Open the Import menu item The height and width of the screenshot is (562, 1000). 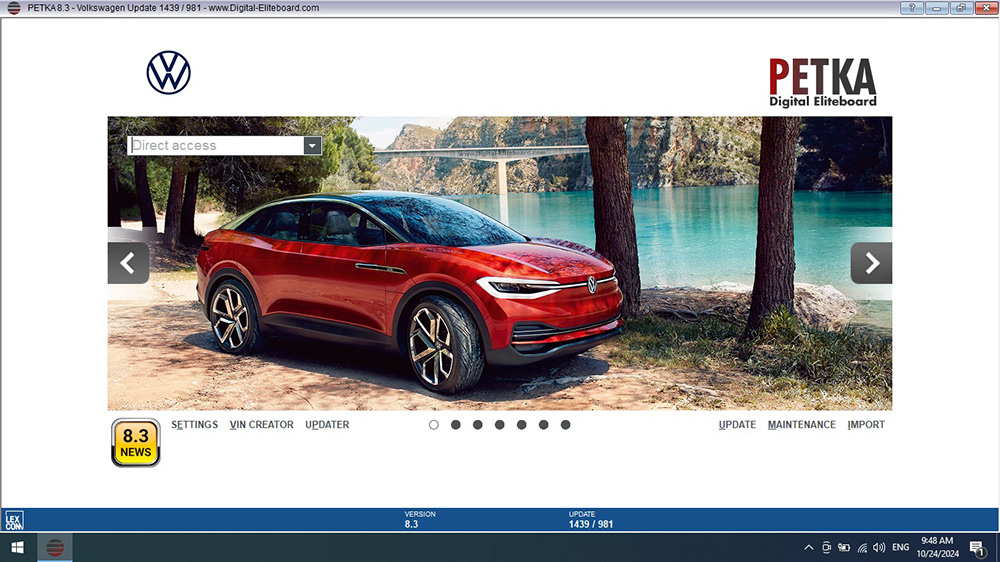pyautogui.click(x=866, y=425)
